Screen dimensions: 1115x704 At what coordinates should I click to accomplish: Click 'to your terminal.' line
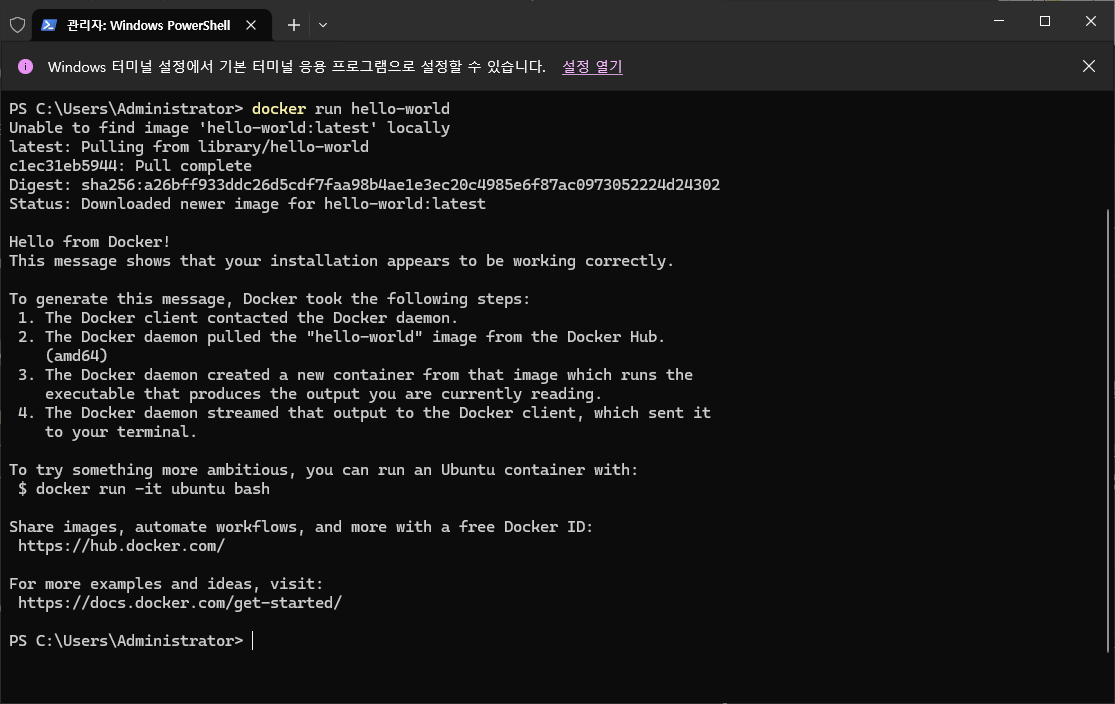pyautogui.click(x=120, y=432)
